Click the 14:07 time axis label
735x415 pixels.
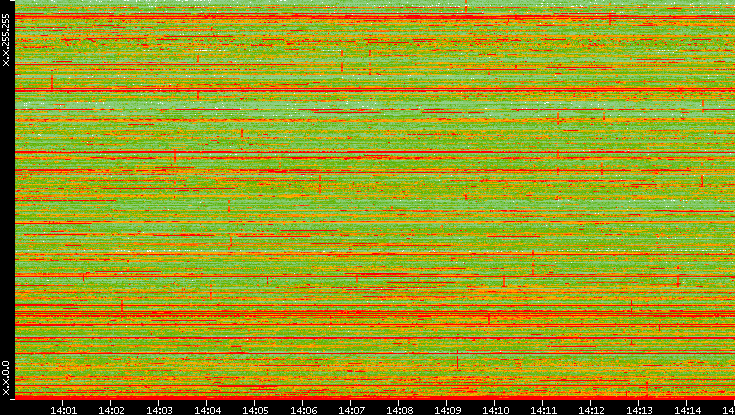[351, 410]
